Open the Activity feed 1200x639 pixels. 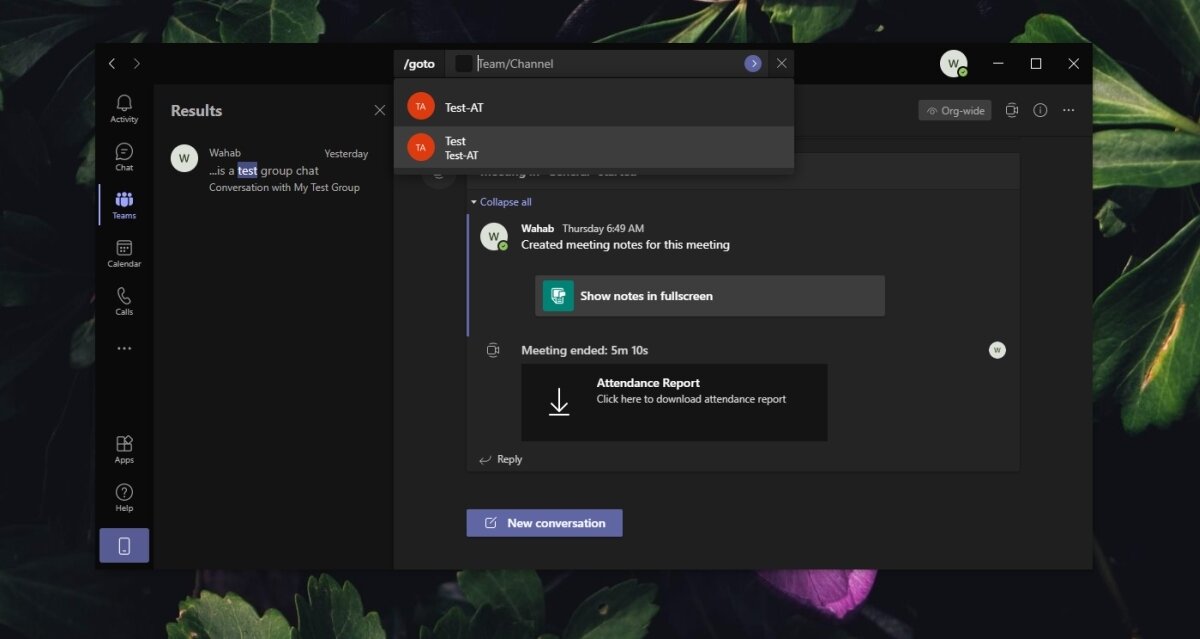123,108
